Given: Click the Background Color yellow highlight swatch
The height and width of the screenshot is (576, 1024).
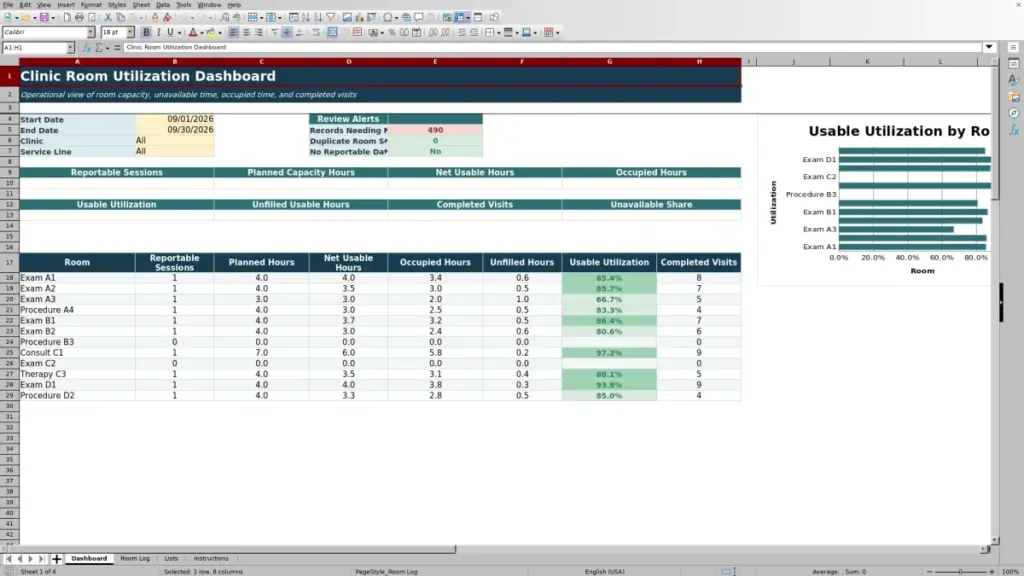Looking at the screenshot, I should point(211,33).
